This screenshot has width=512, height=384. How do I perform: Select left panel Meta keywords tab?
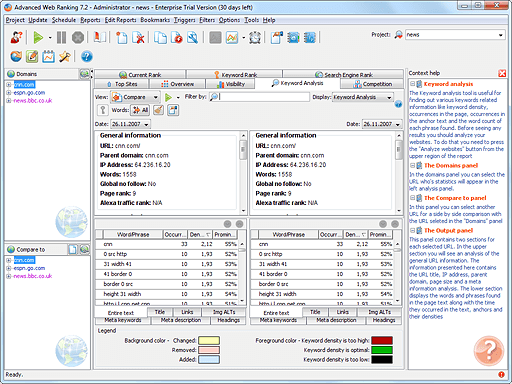click(123, 320)
